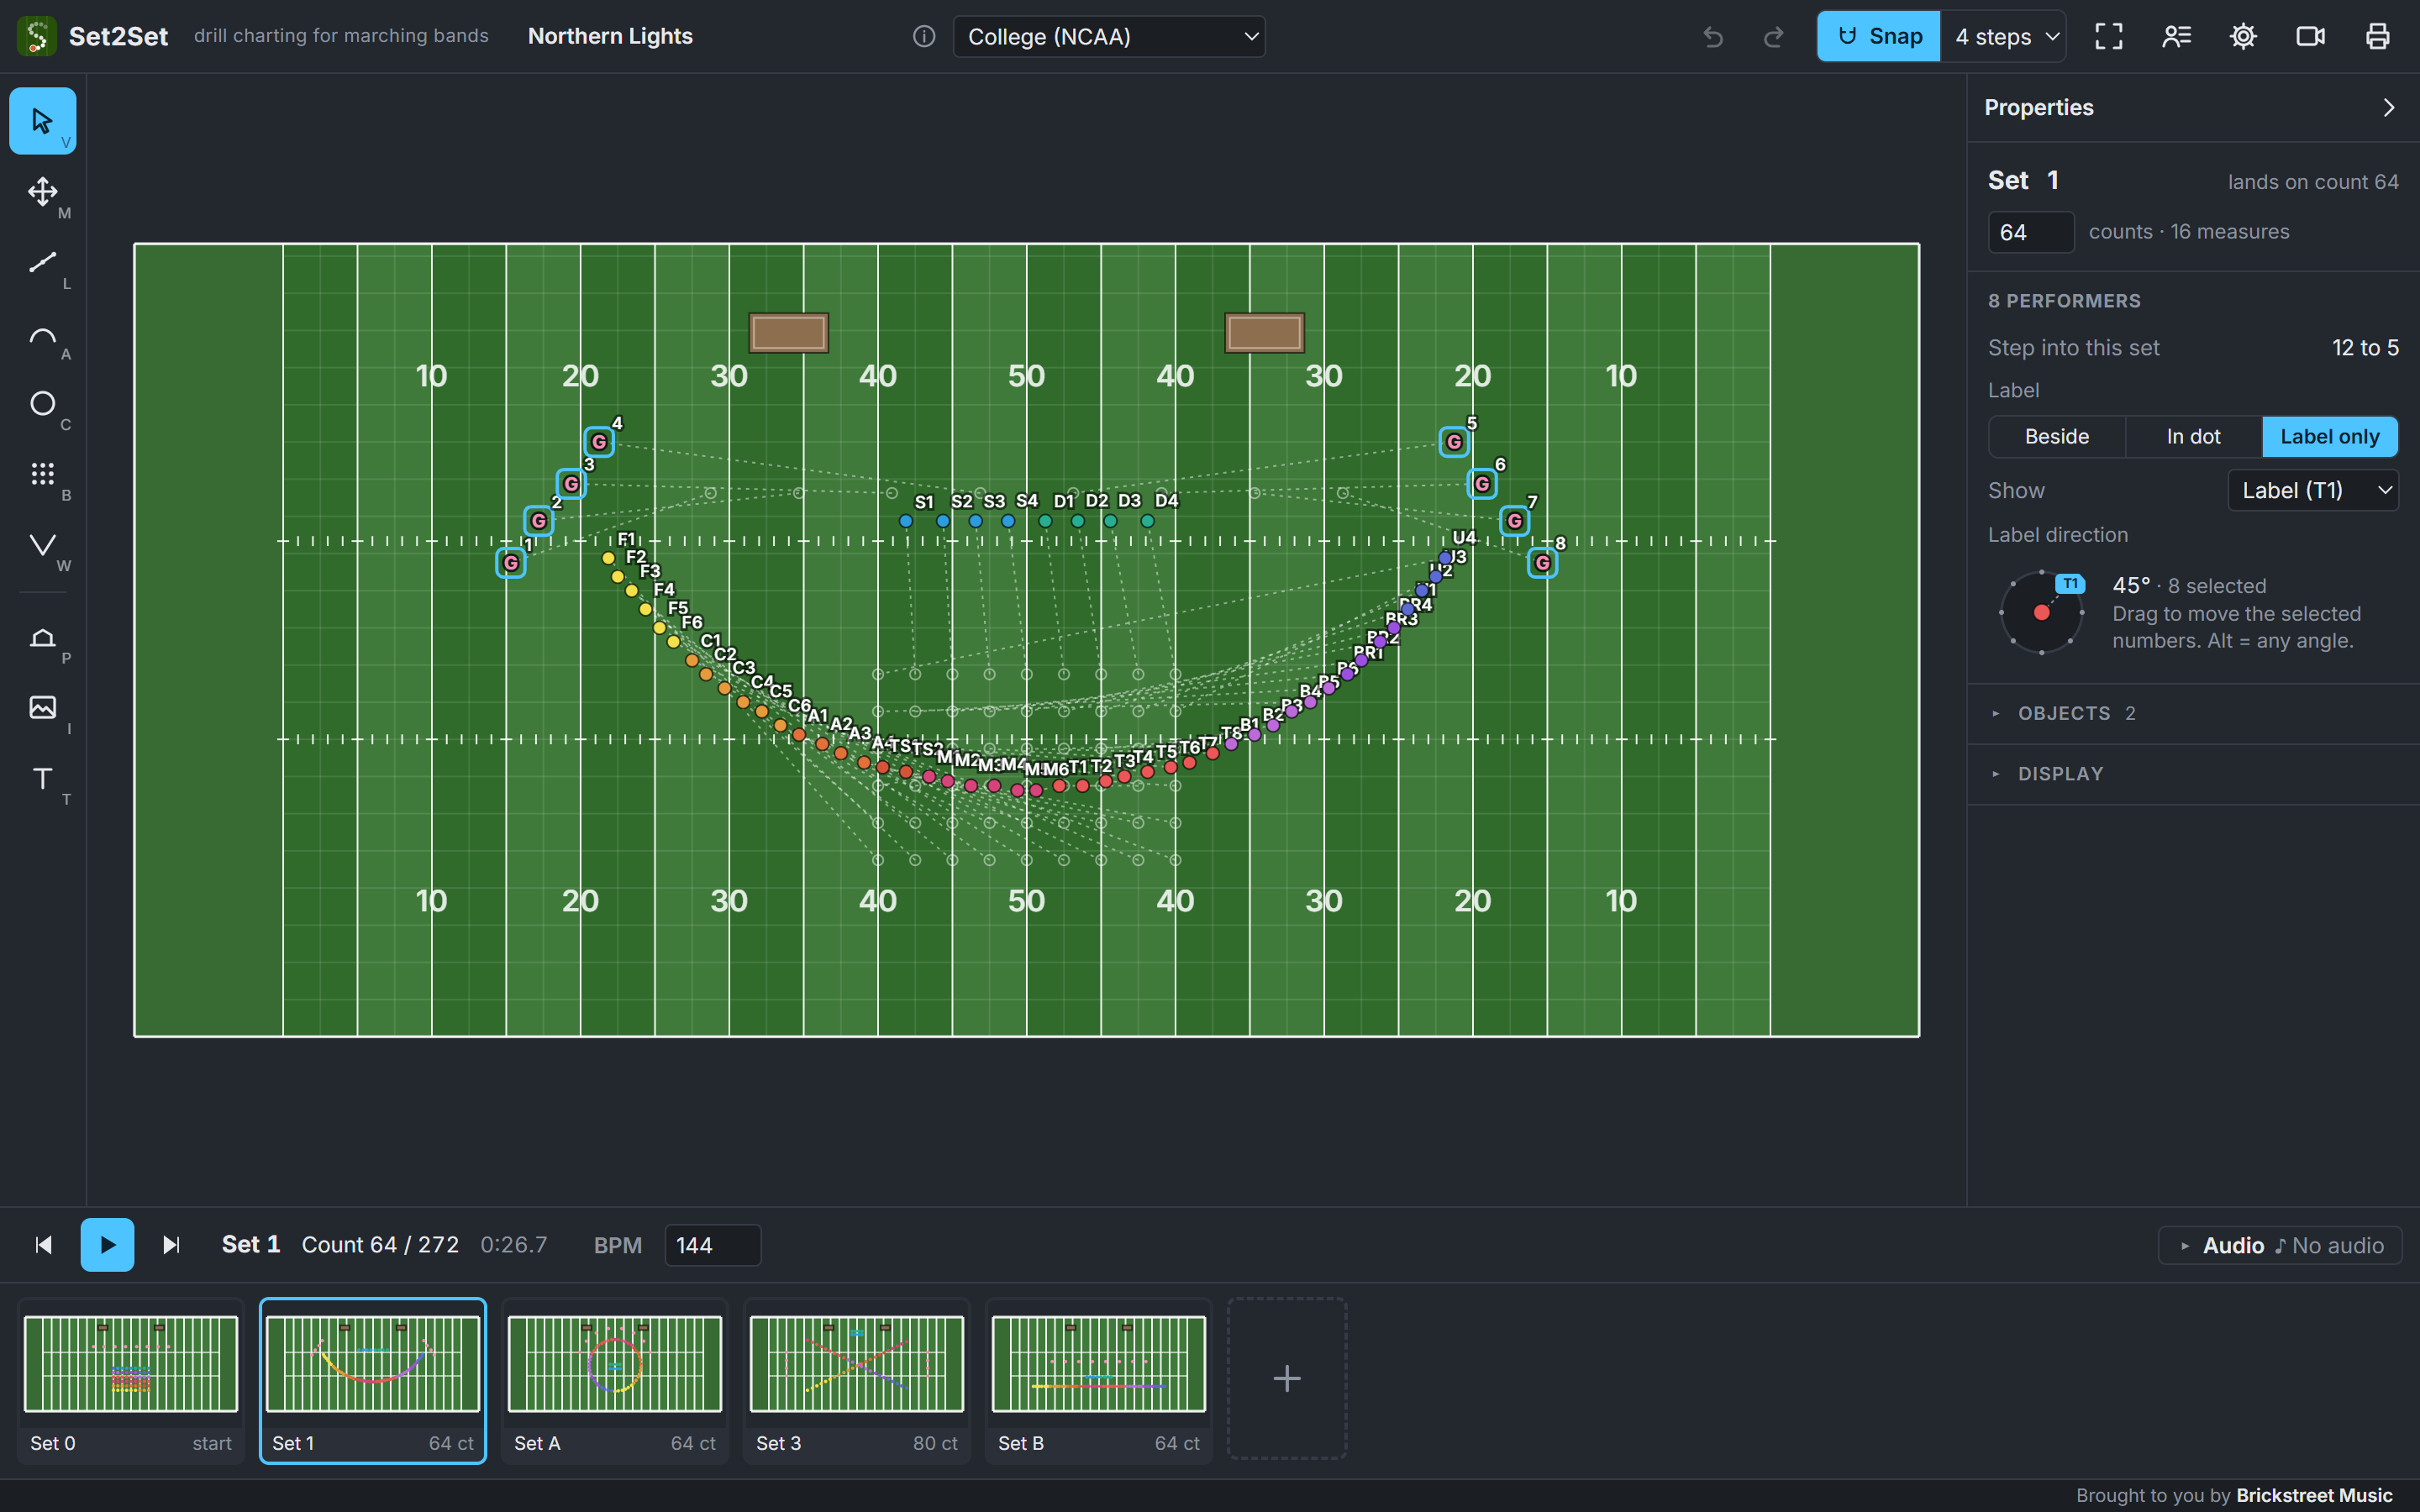This screenshot has height=1512, width=2420.
Task: Toggle the Snap button
Action: click(x=1879, y=37)
